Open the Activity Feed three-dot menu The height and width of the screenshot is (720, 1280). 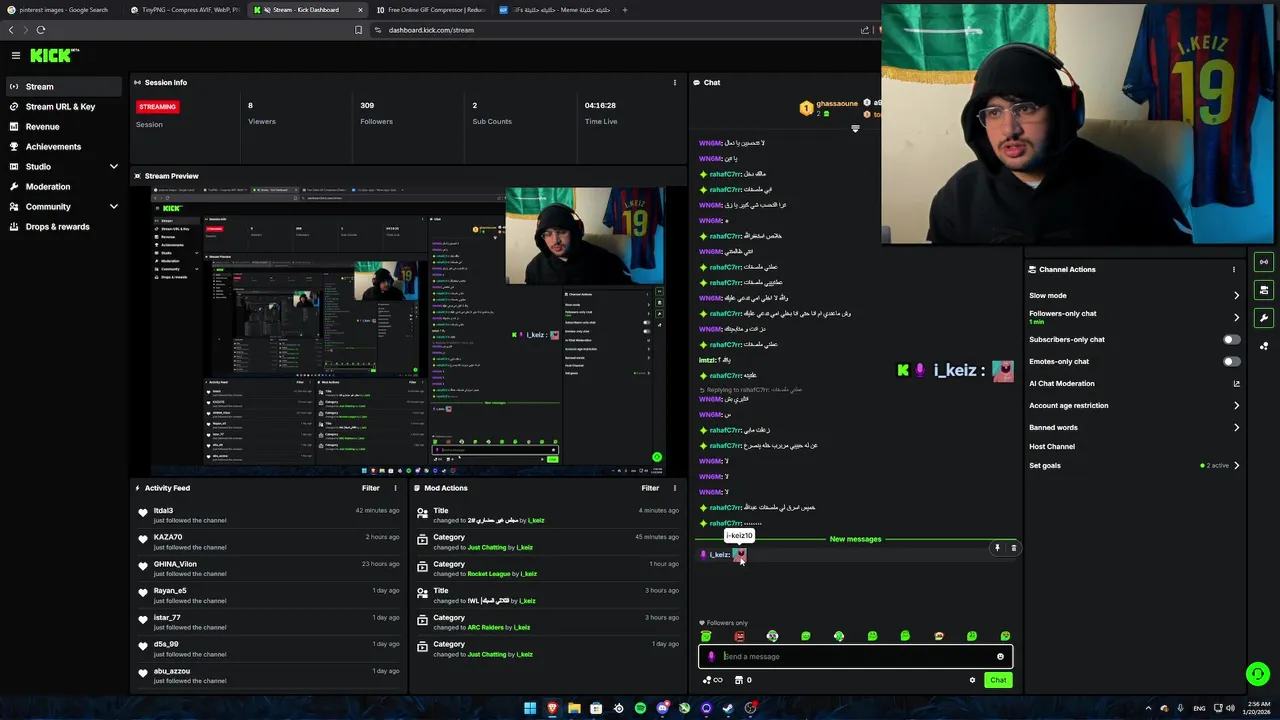pyautogui.click(x=395, y=488)
